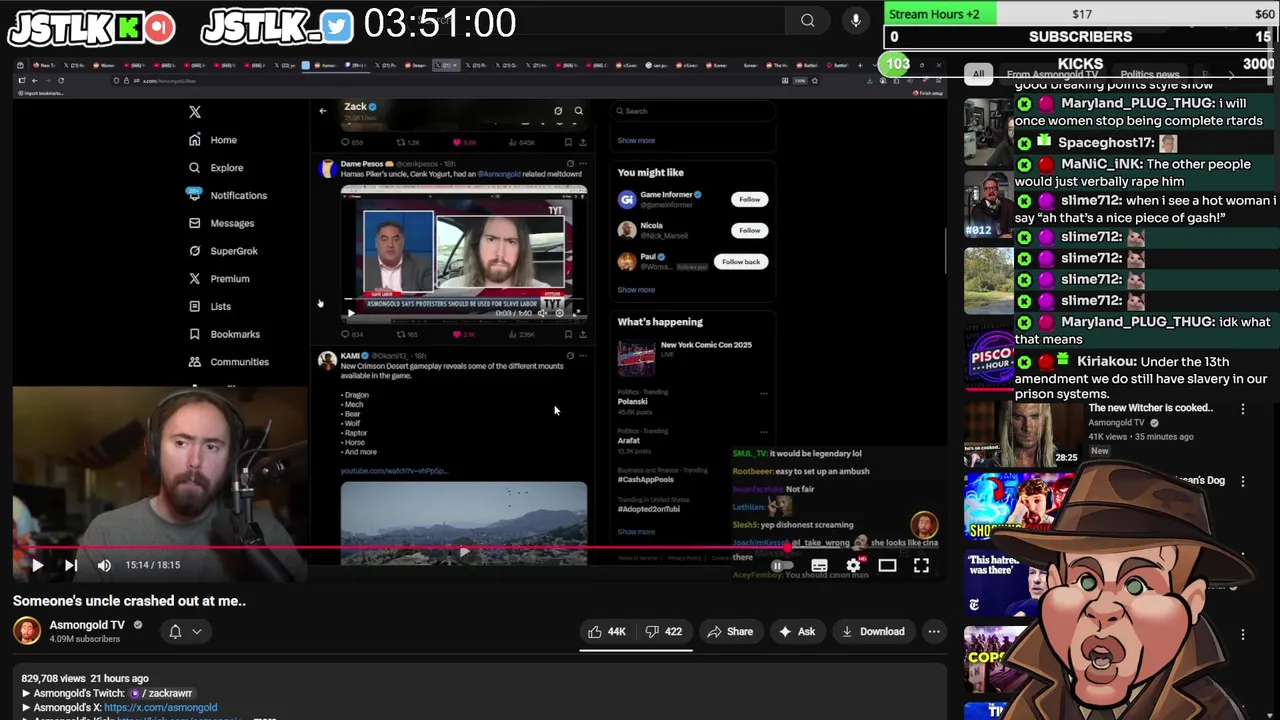
Task: Dislike the video showing 422
Action: point(663,631)
